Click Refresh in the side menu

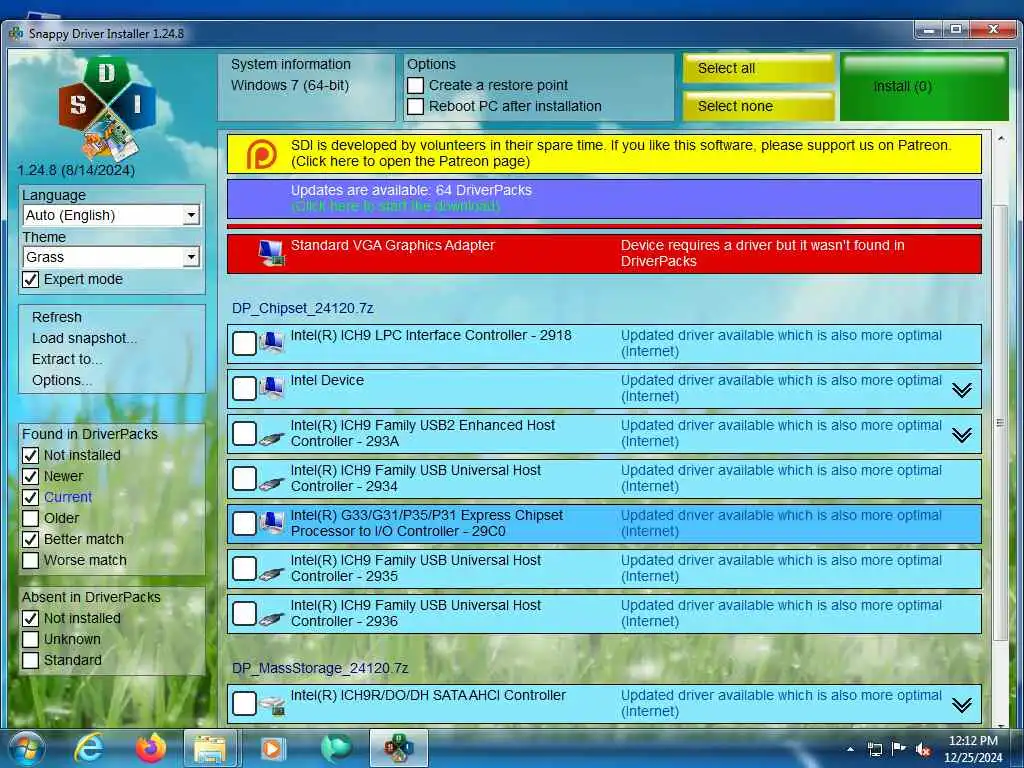click(57, 317)
